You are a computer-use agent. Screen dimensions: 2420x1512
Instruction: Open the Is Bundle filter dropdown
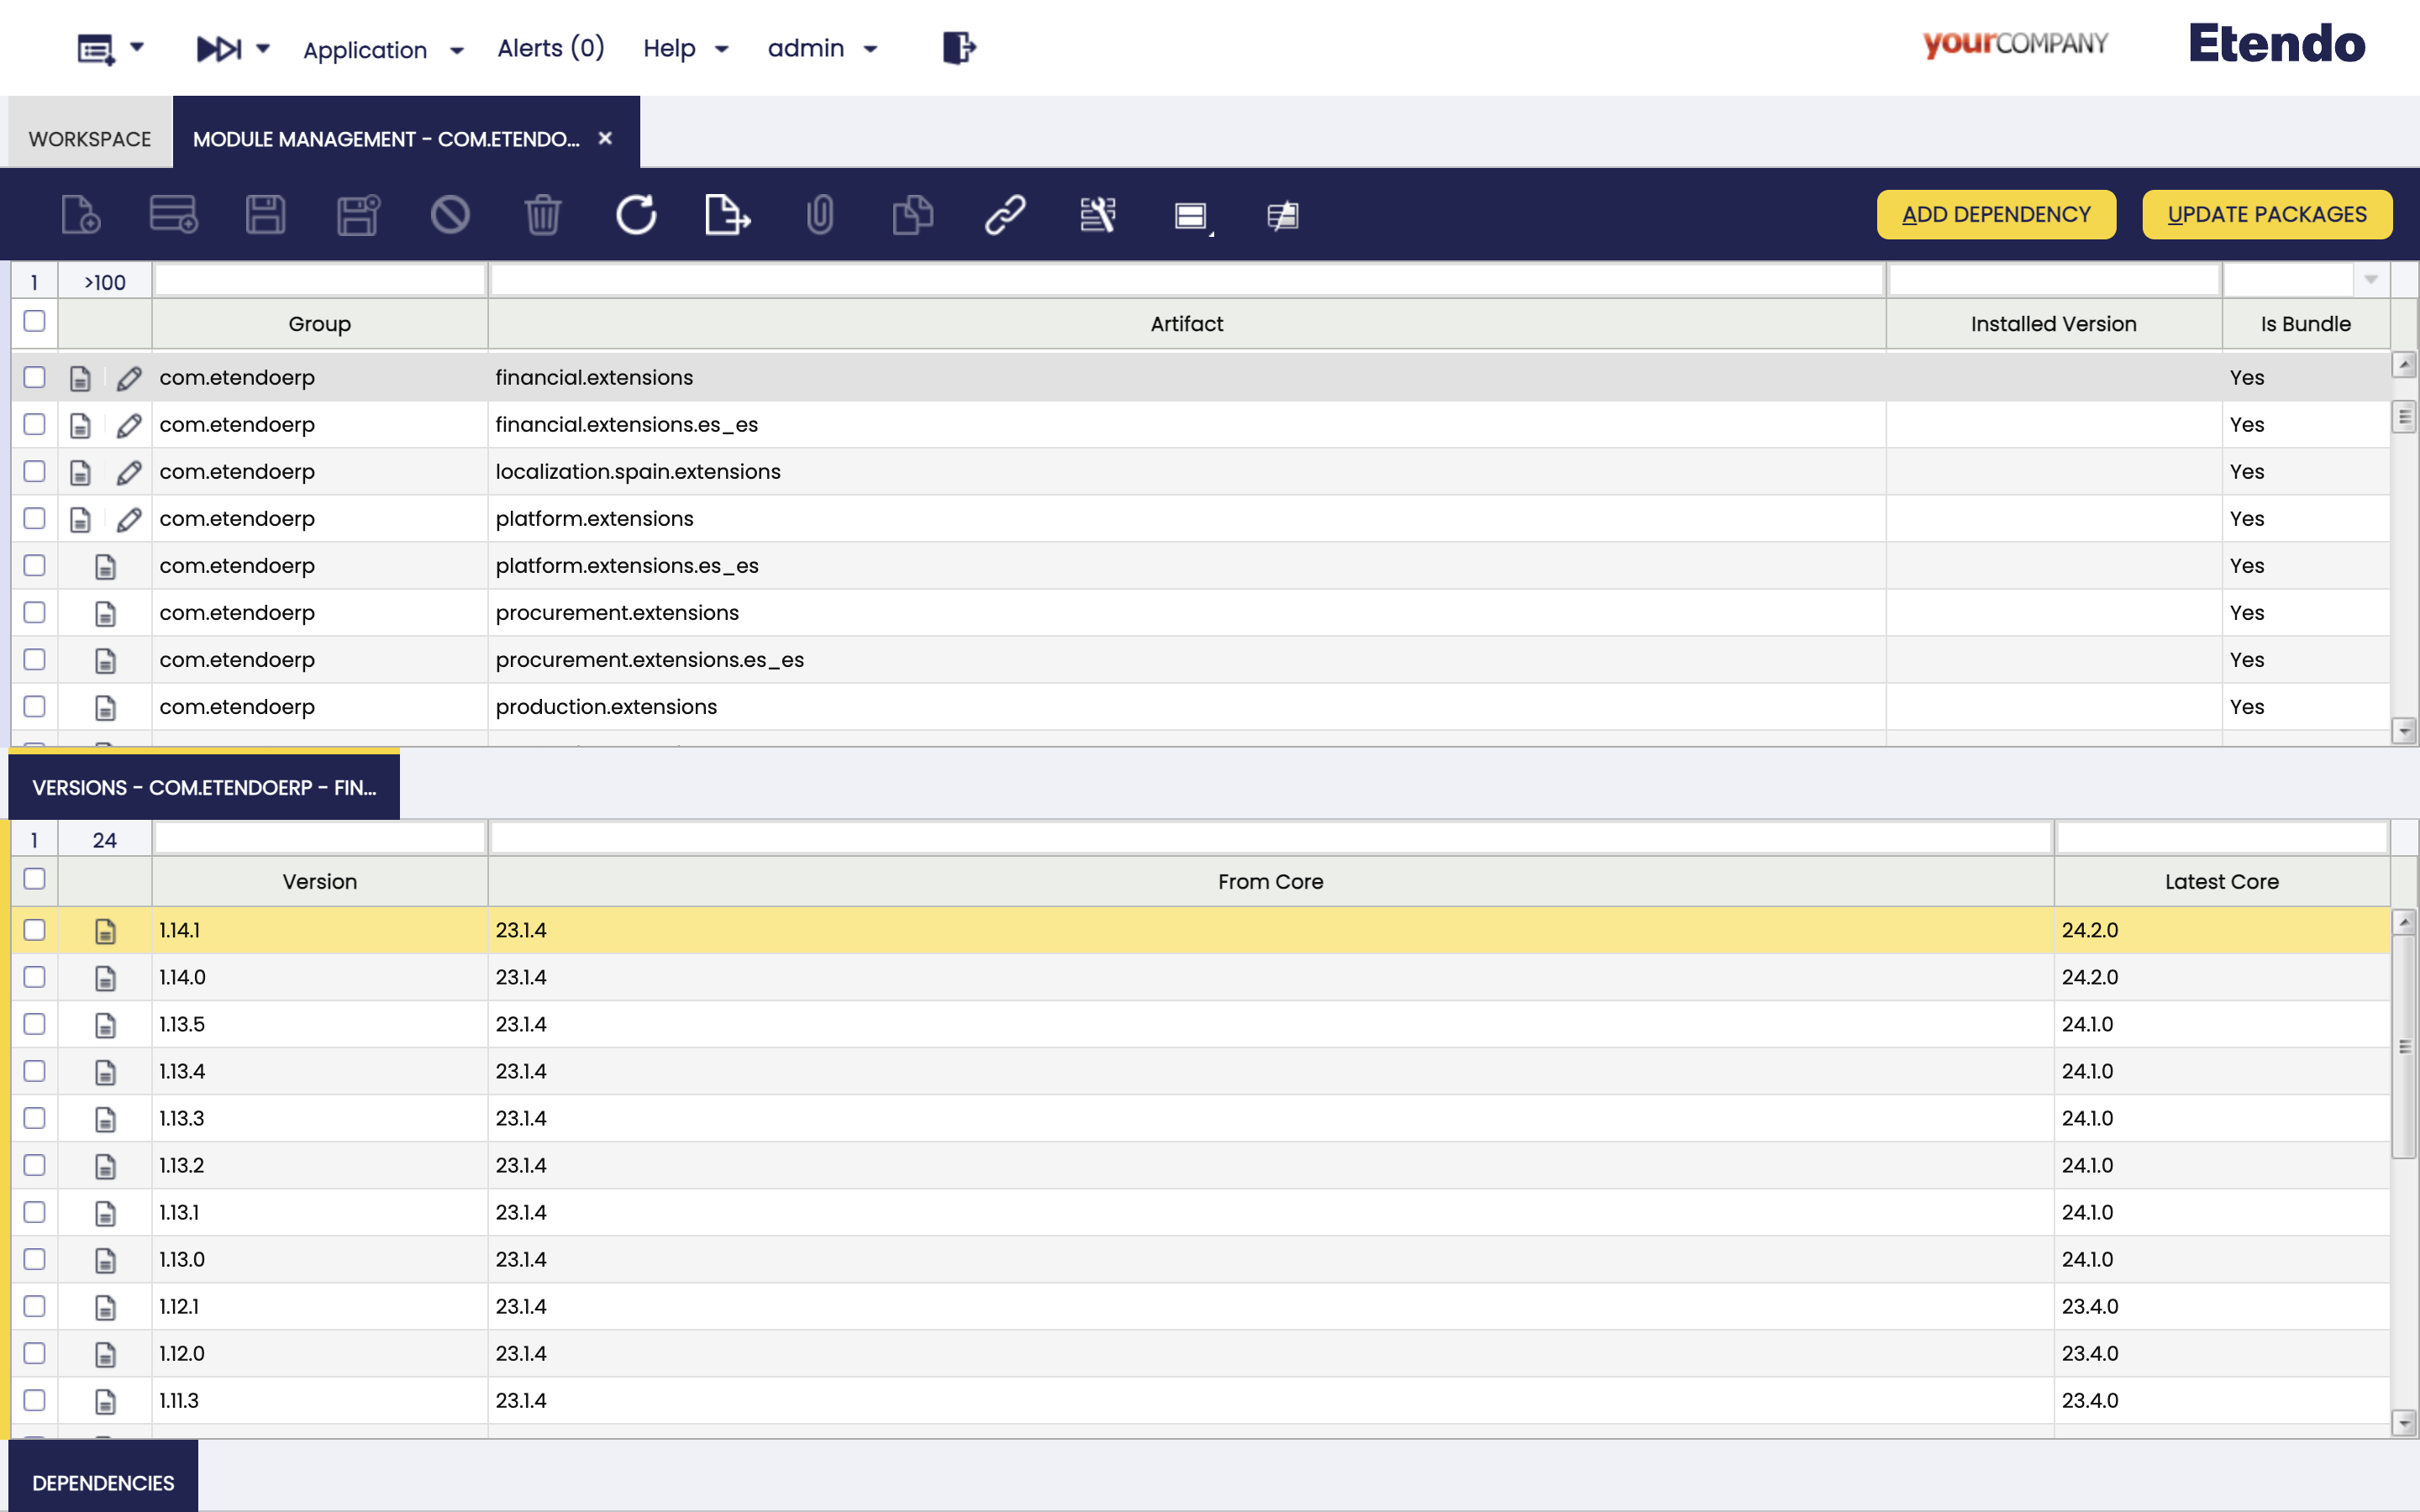2370,280
